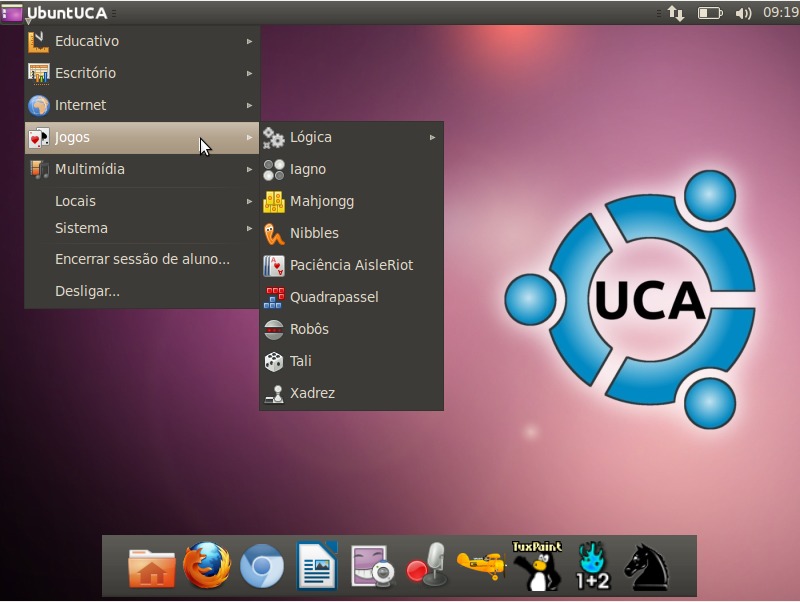Click the Quadrapassel label text

334,297
